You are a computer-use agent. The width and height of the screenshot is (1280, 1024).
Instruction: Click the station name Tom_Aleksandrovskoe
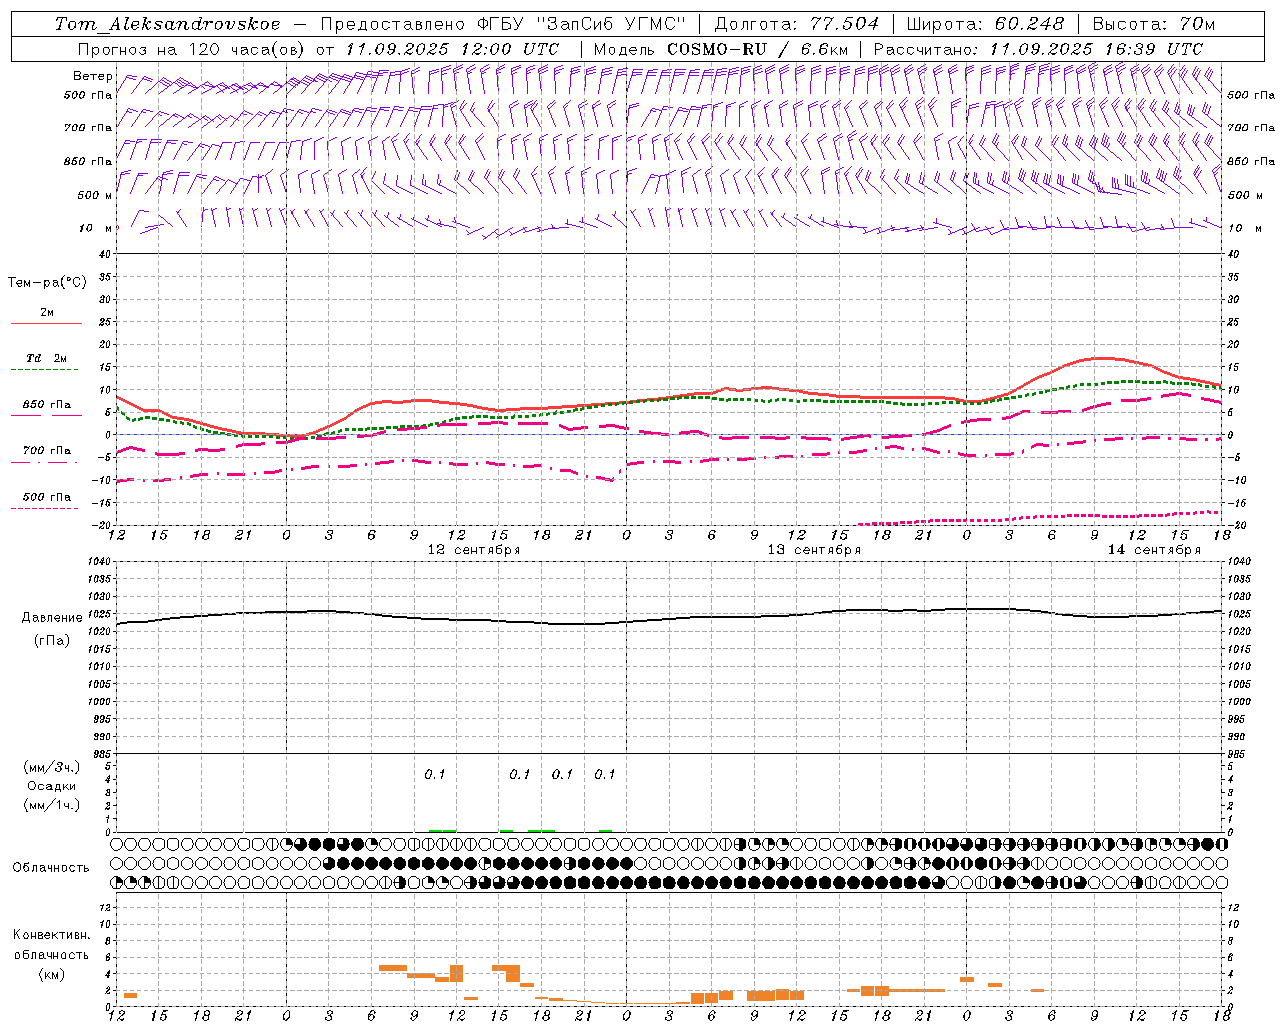click(167, 24)
